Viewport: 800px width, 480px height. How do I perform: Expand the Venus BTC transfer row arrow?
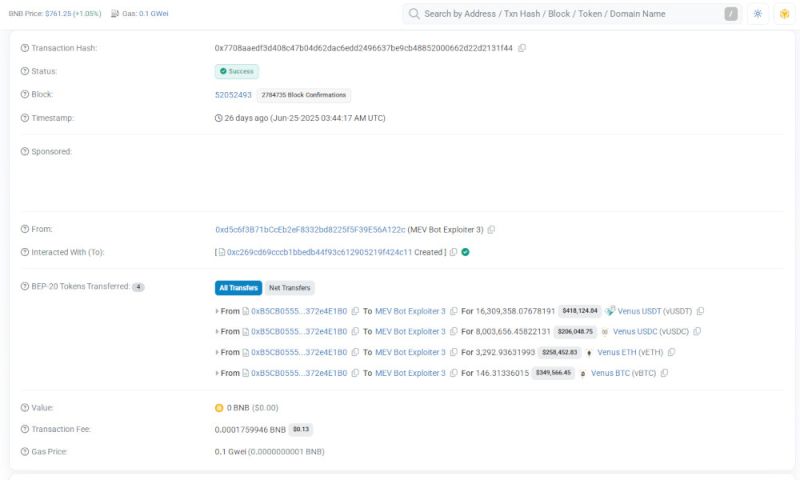[x=217, y=373]
